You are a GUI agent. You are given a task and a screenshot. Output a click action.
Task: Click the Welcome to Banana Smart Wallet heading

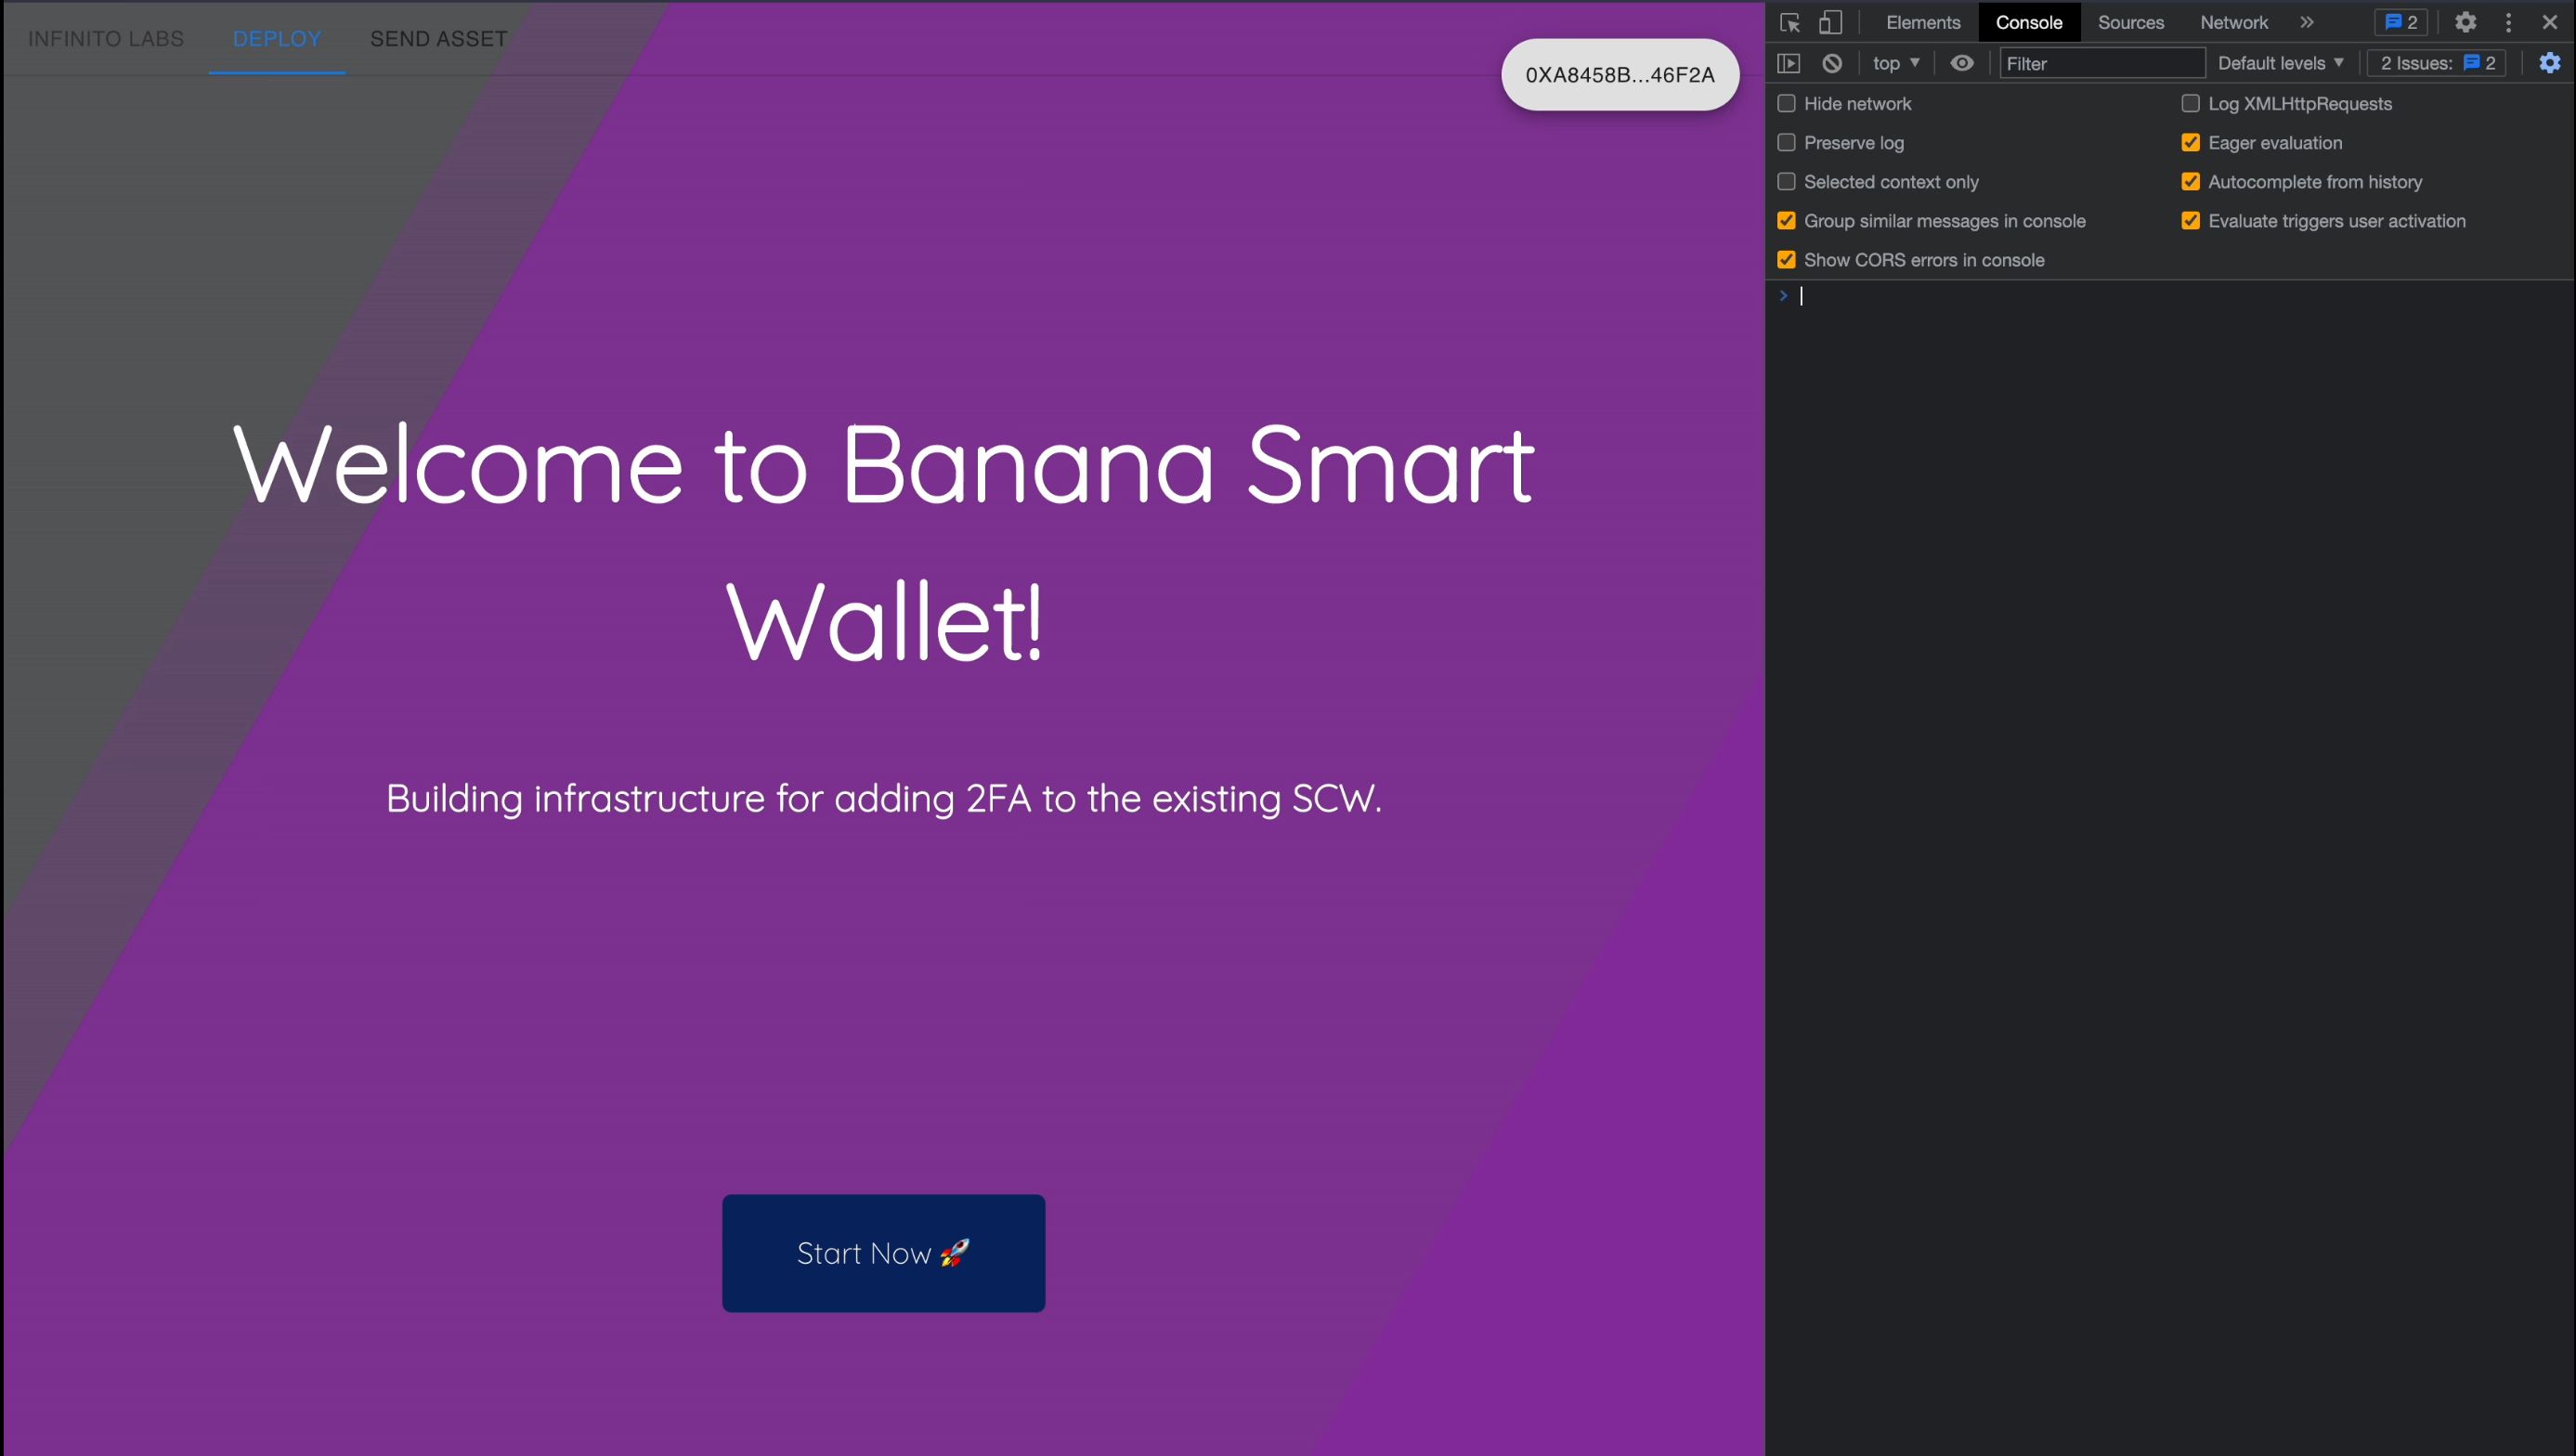click(884, 542)
